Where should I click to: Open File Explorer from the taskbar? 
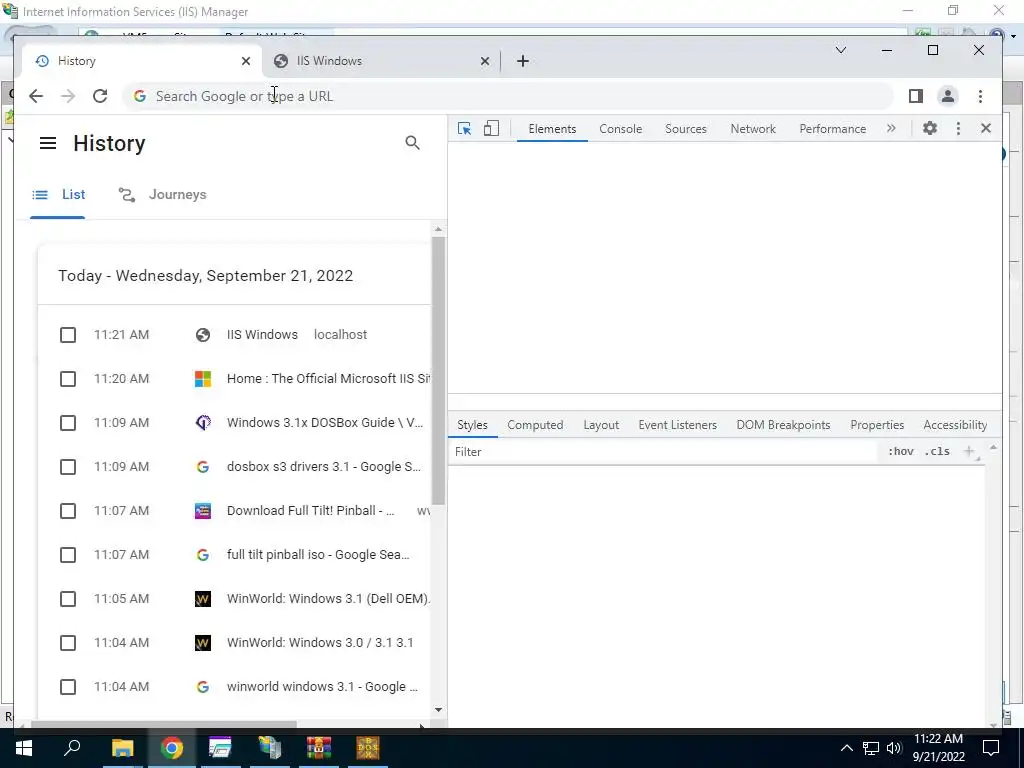(122, 748)
